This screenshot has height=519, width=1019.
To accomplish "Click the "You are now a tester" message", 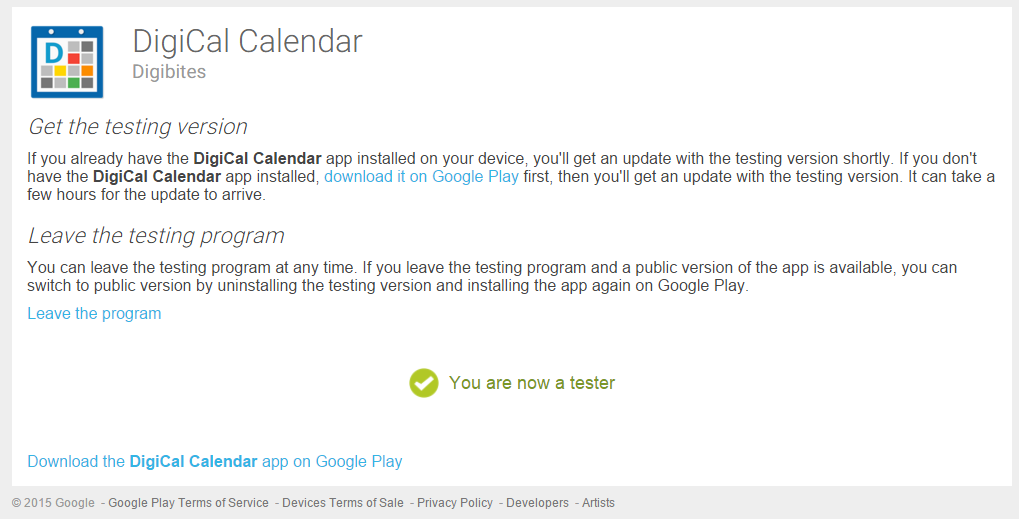I will [532, 383].
